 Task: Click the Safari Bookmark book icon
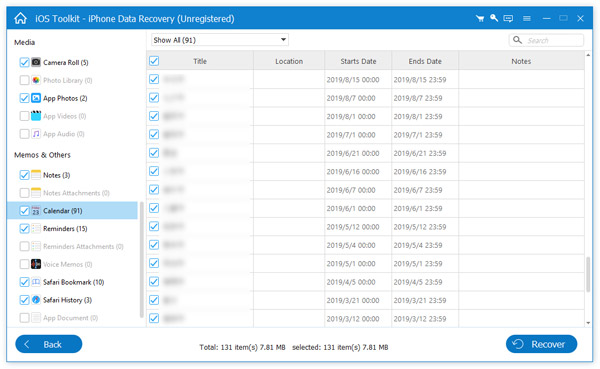tap(36, 282)
